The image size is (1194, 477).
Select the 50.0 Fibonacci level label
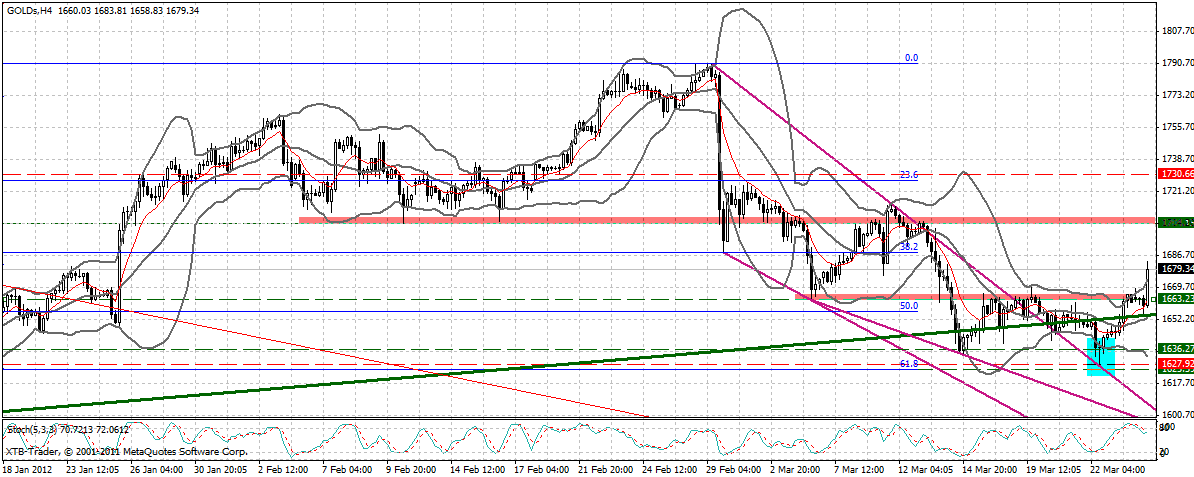[x=909, y=306]
